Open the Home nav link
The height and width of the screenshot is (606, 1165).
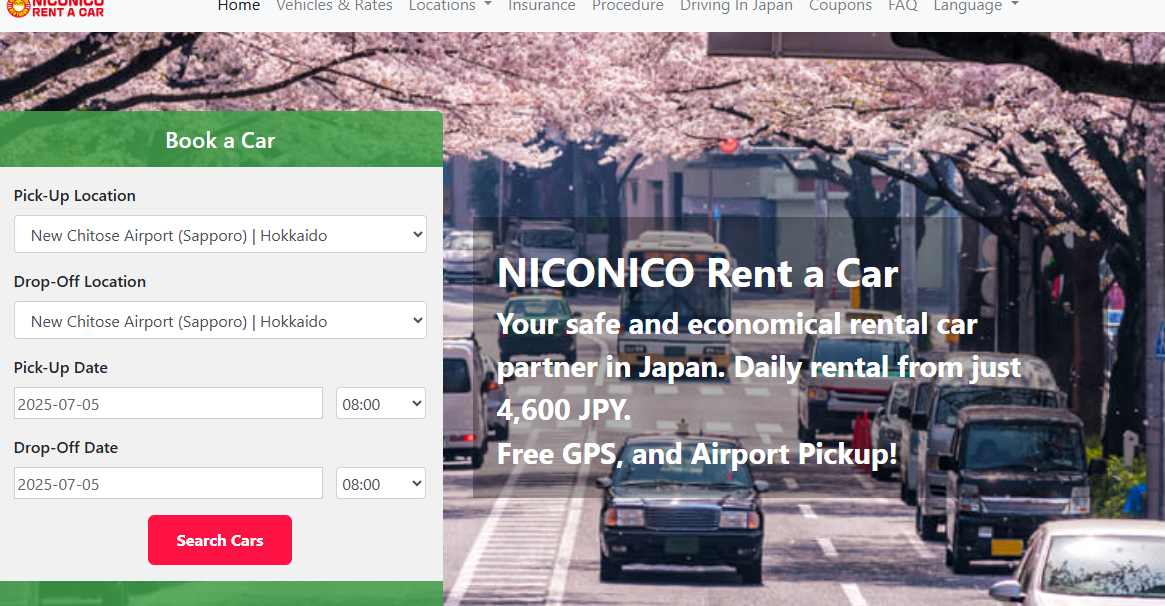pyautogui.click(x=238, y=6)
